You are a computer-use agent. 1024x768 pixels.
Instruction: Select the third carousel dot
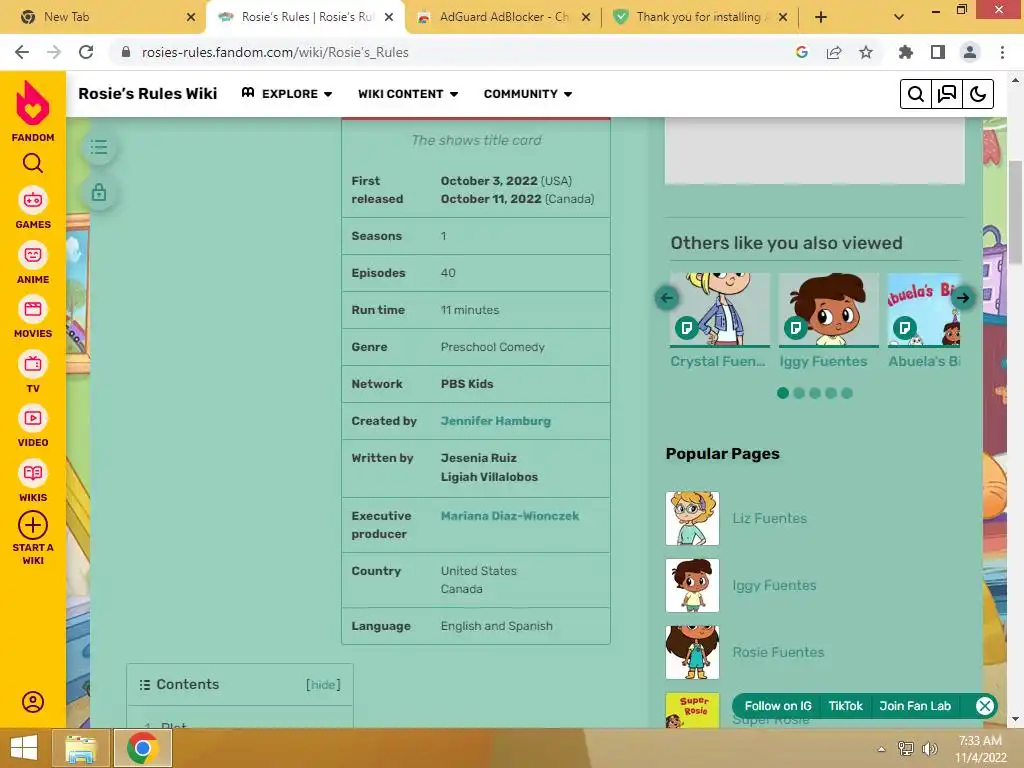pos(815,393)
